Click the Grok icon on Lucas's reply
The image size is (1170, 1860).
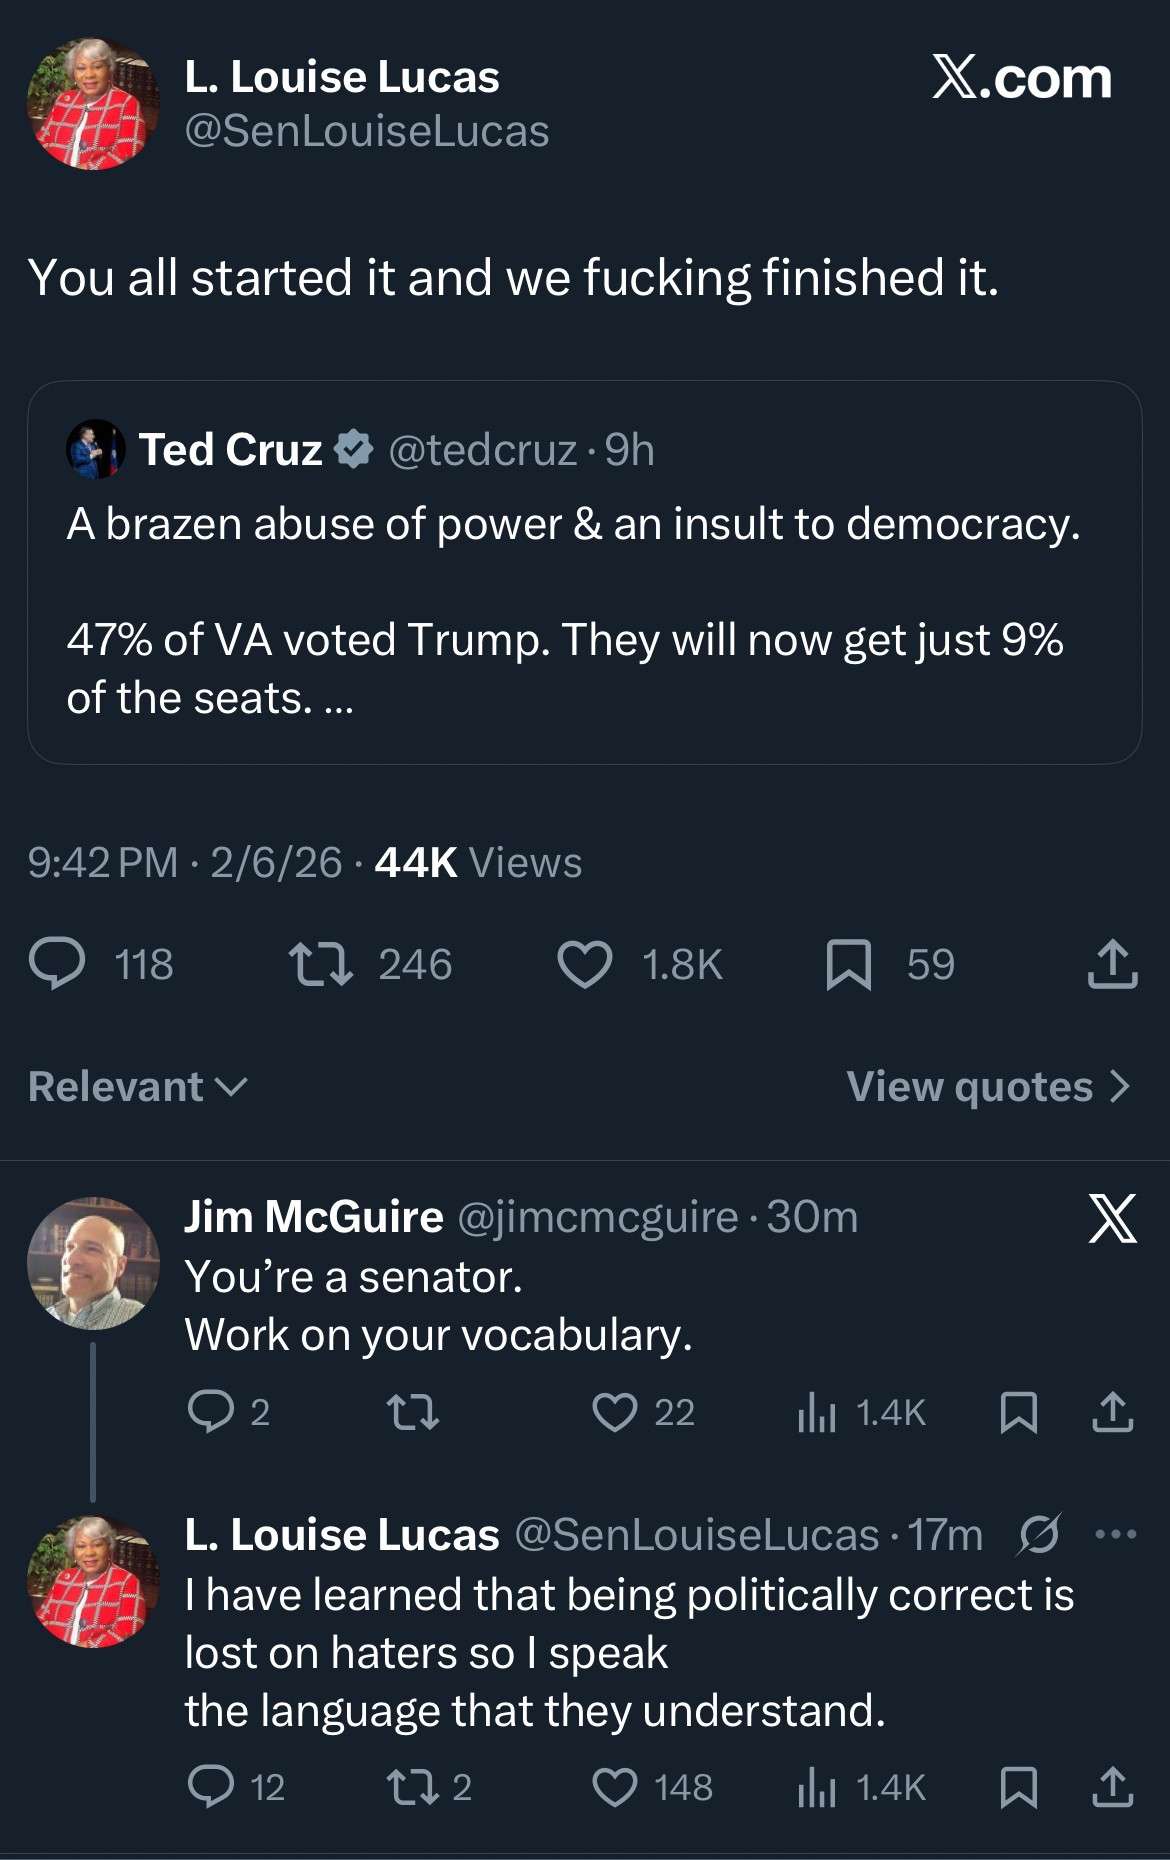1039,1534
